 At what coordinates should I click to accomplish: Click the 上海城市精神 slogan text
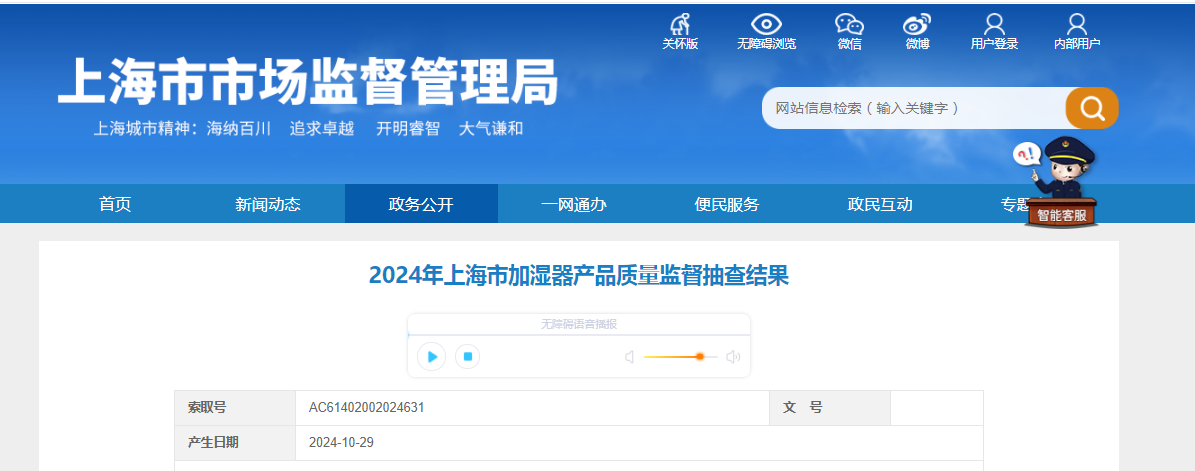click(308, 129)
